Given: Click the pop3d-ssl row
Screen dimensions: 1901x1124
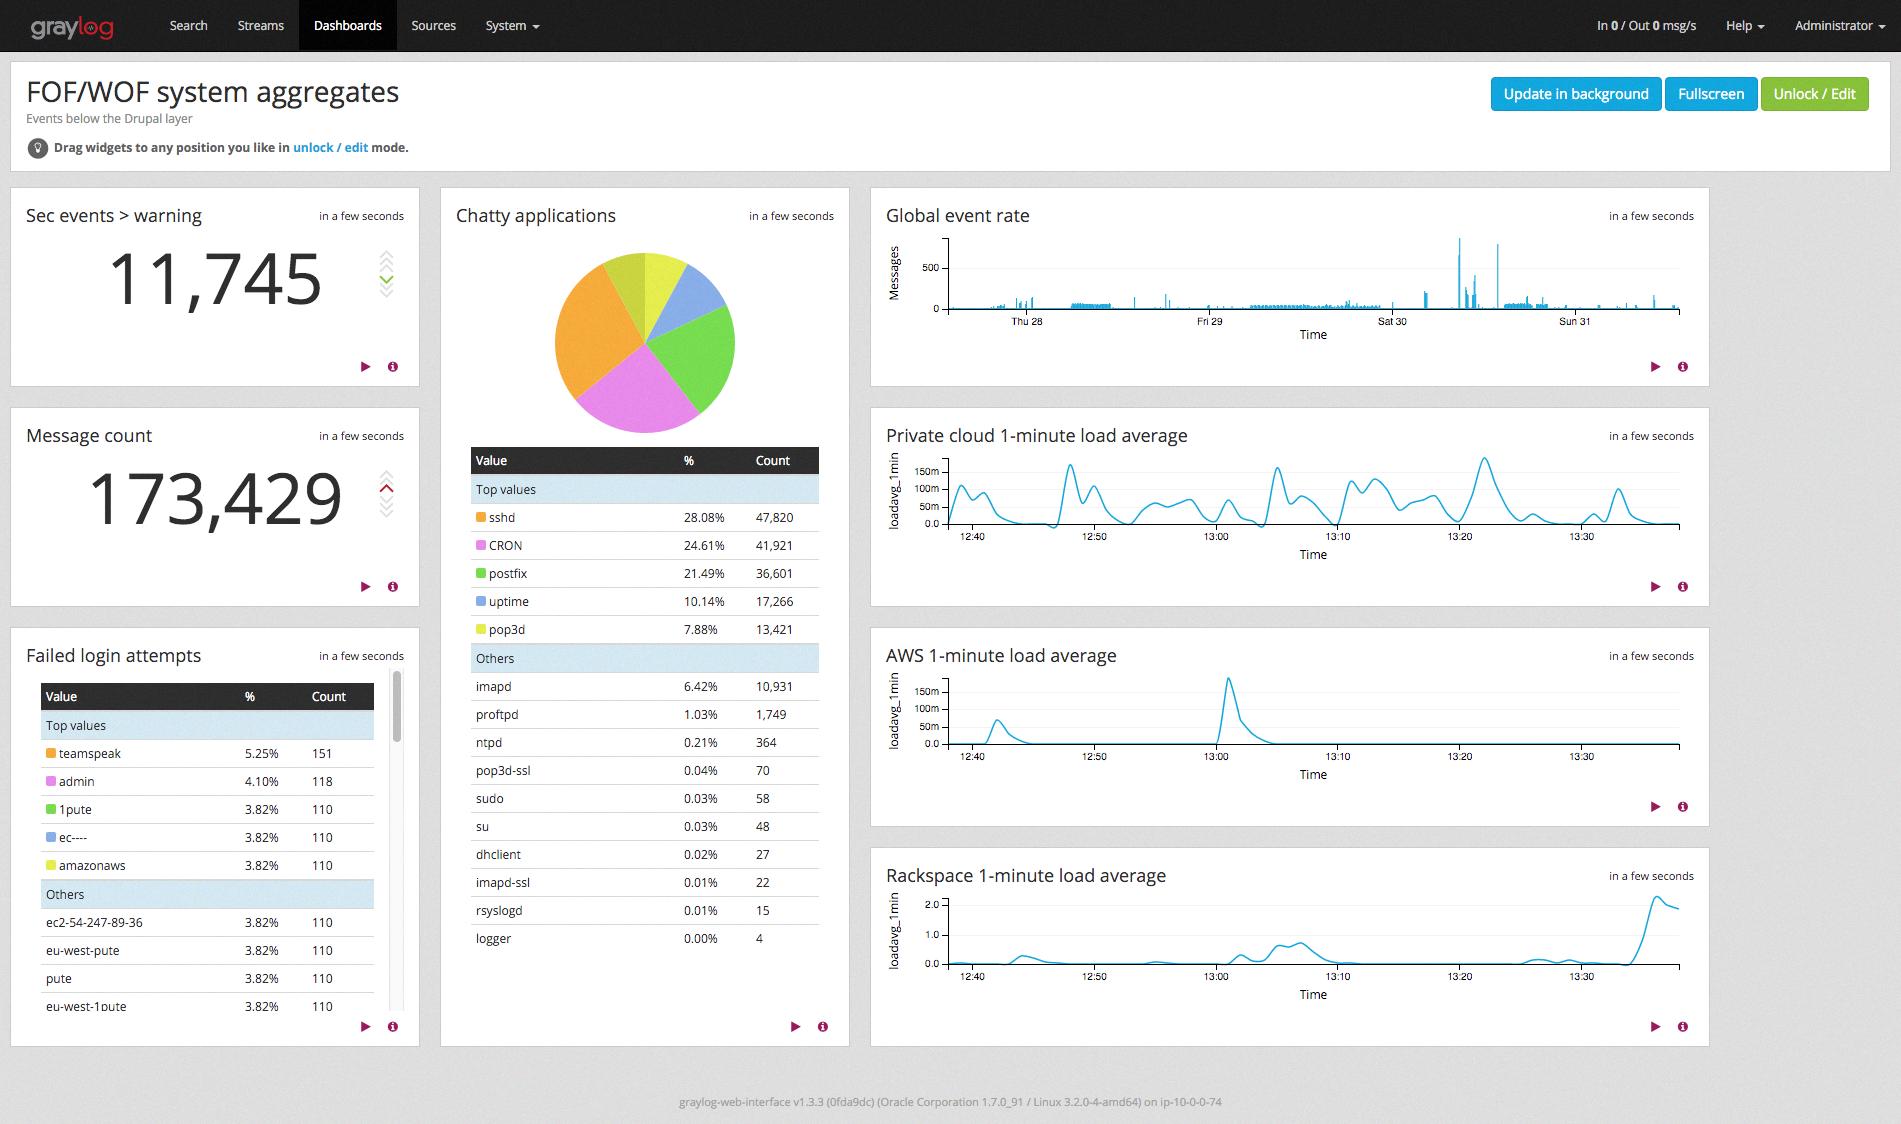Looking at the screenshot, I should tap(644, 771).
